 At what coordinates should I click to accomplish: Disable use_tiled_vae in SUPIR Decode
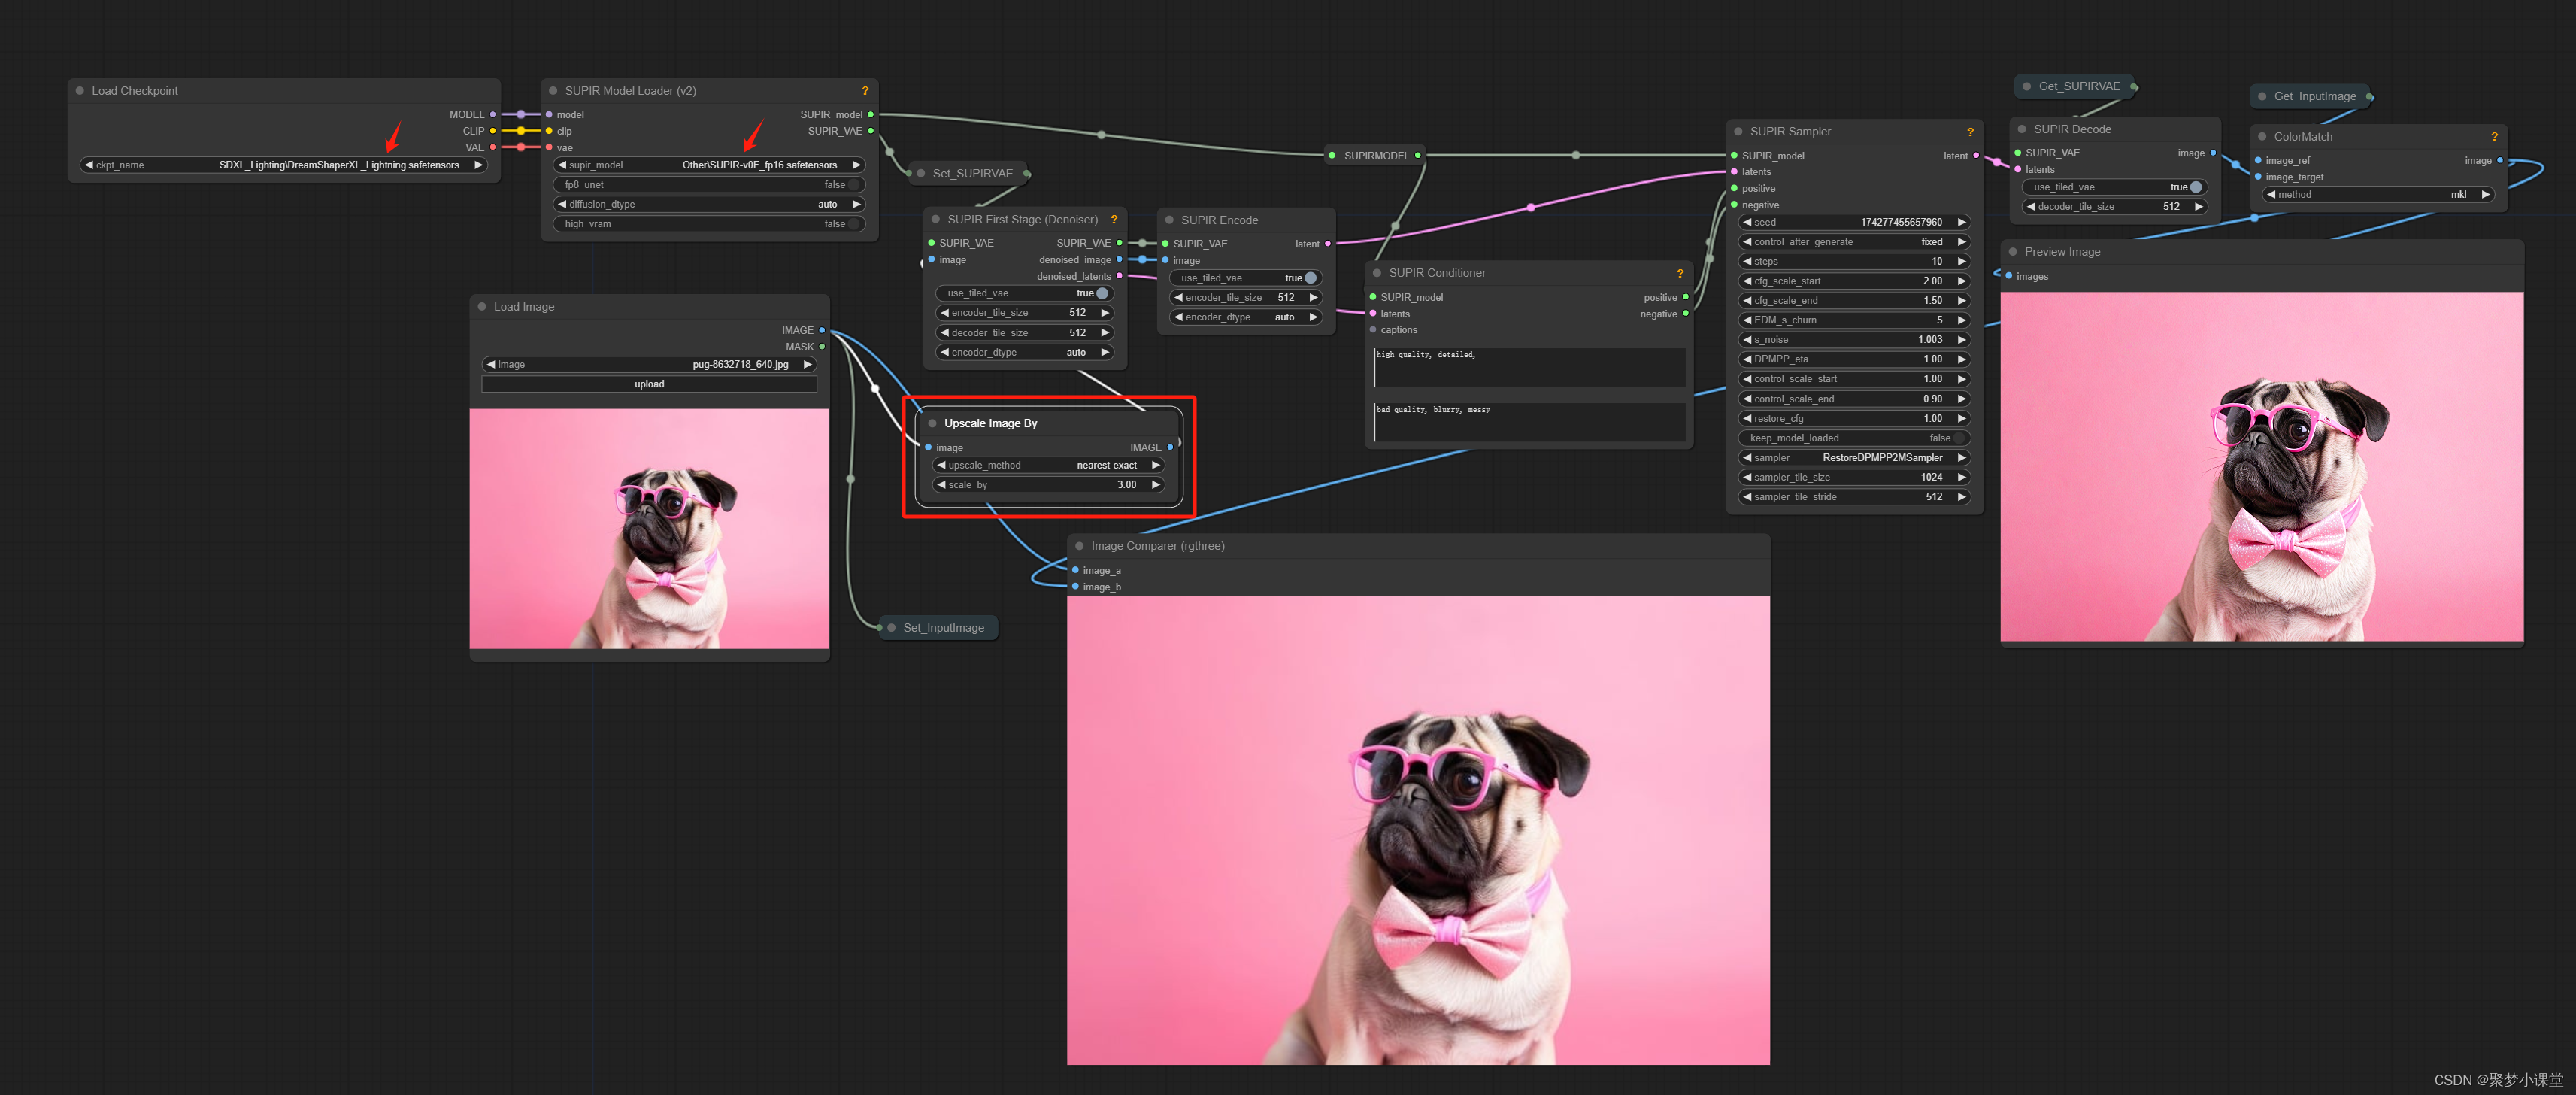tap(2195, 187)
